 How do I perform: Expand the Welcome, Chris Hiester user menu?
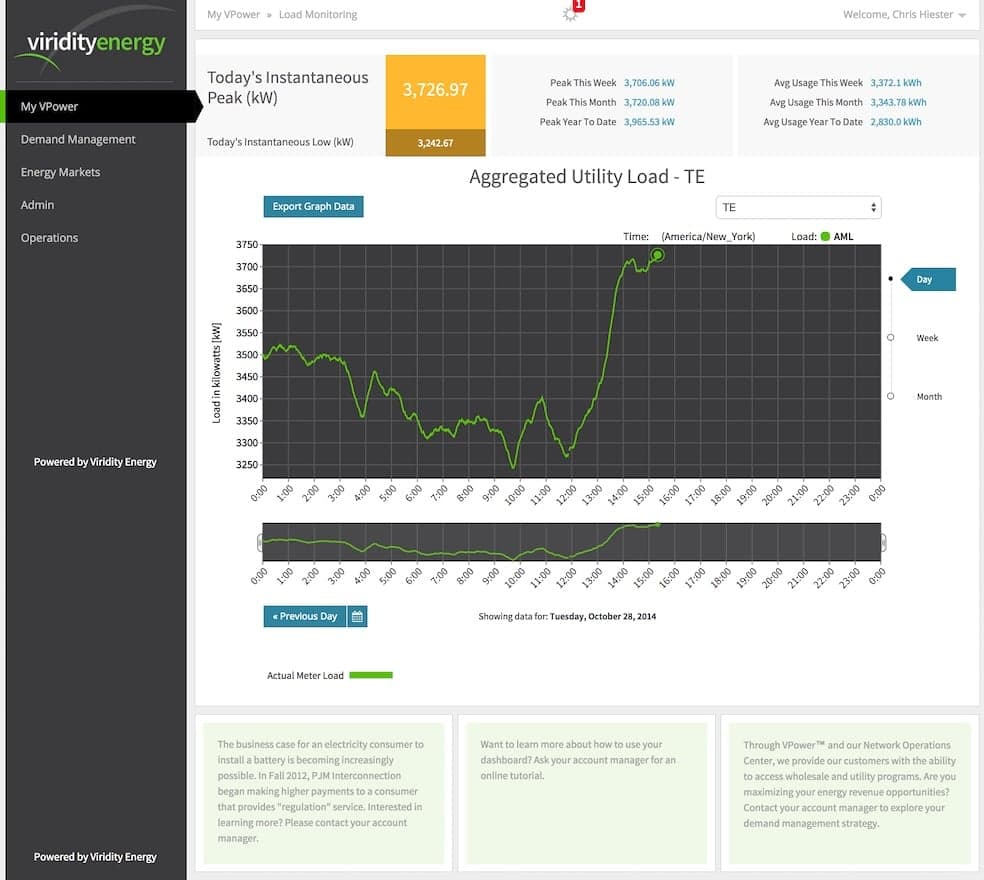(x=905, y=15)
